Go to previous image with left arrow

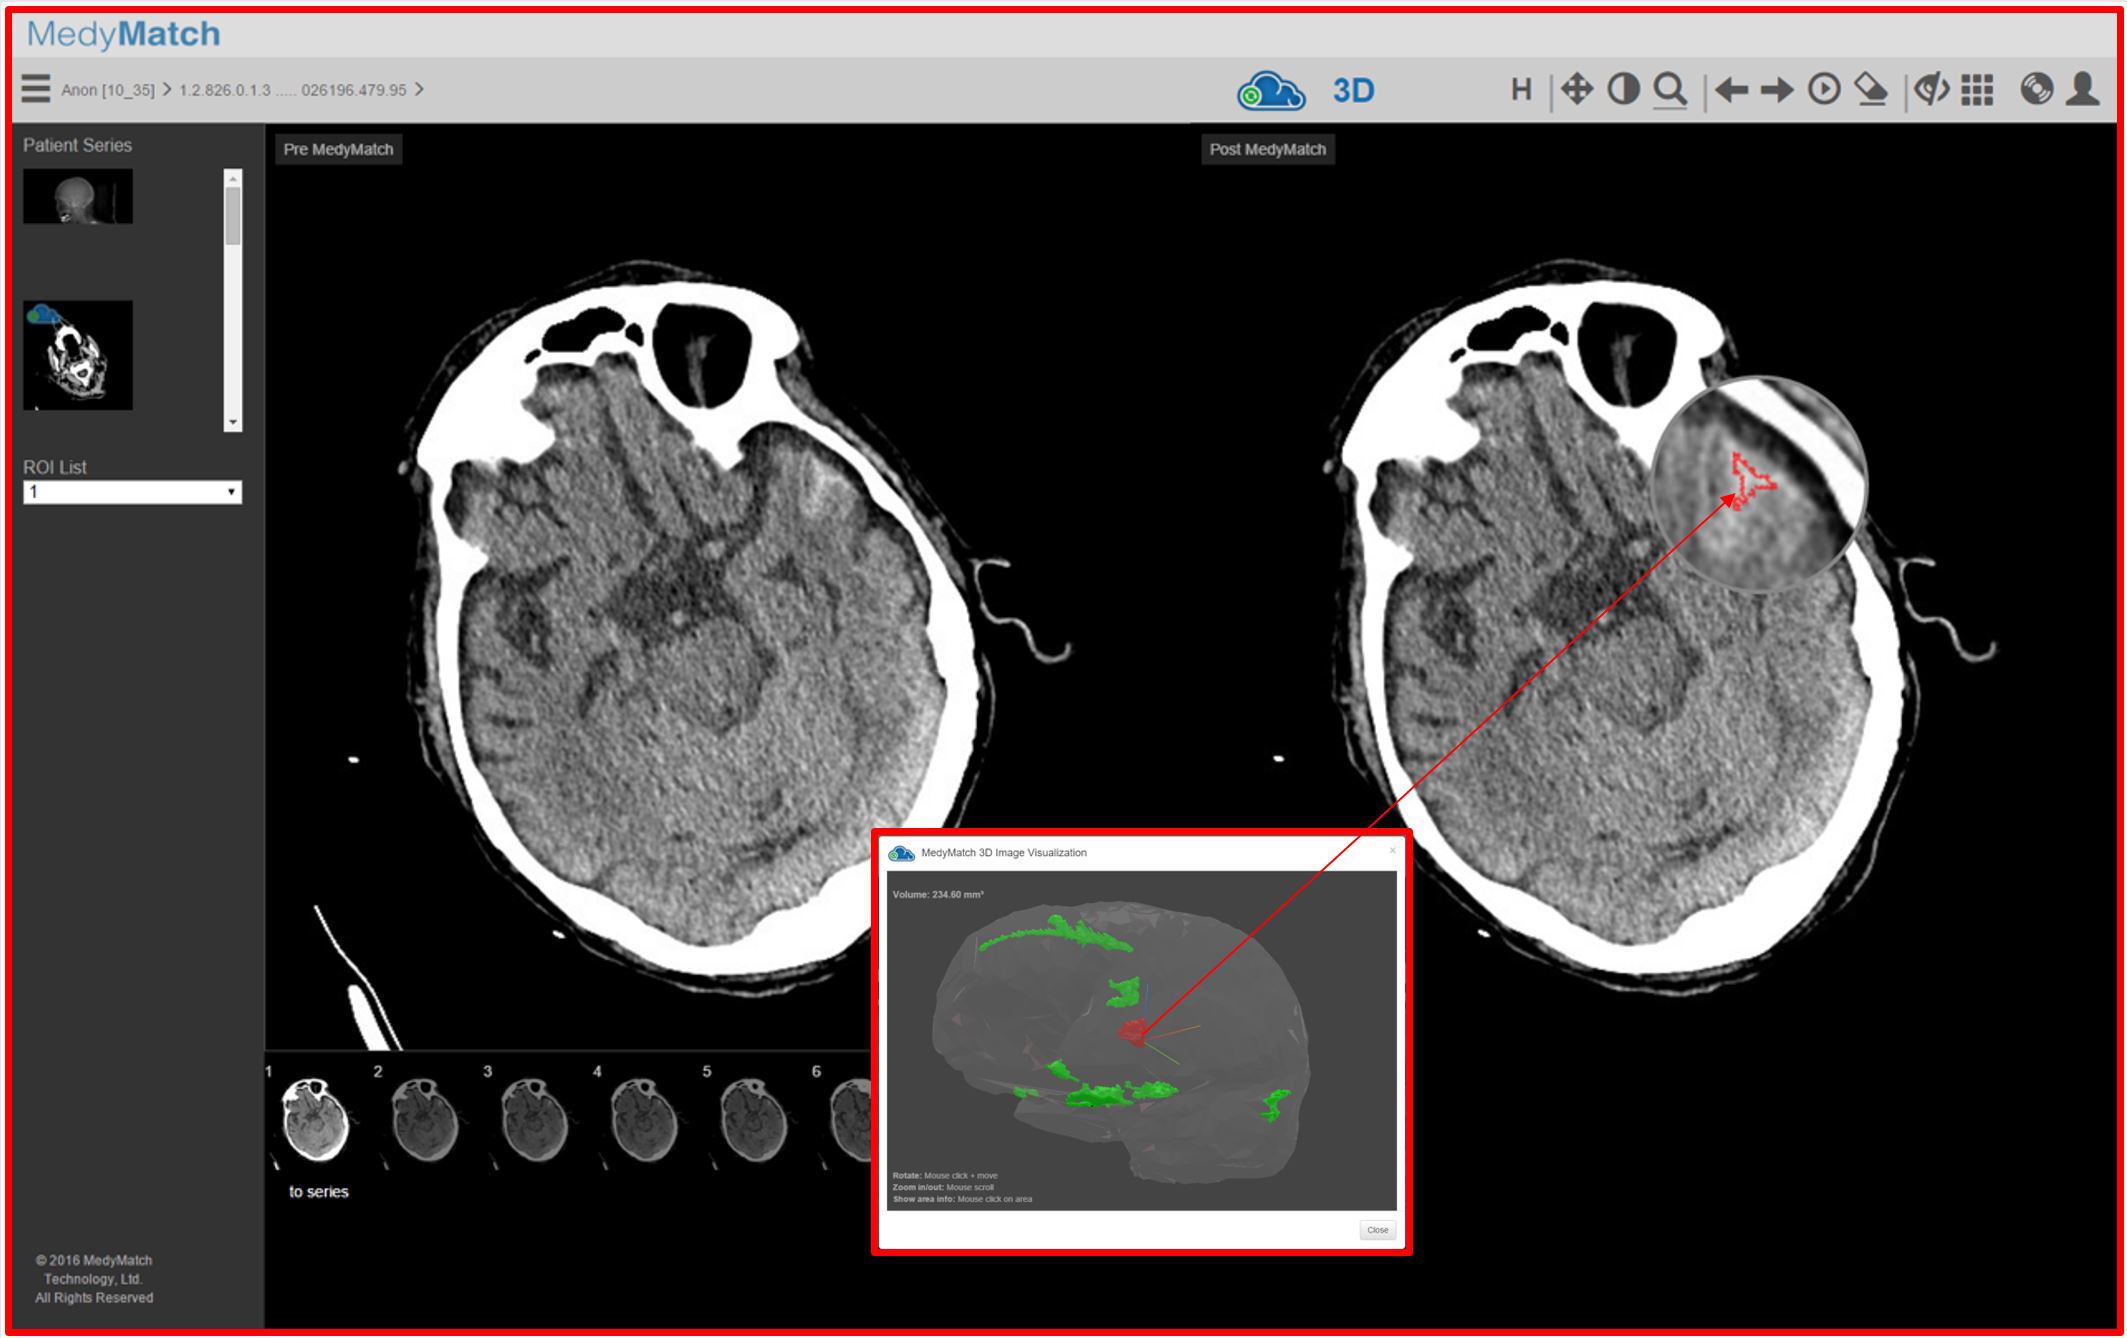point(1731,90)
